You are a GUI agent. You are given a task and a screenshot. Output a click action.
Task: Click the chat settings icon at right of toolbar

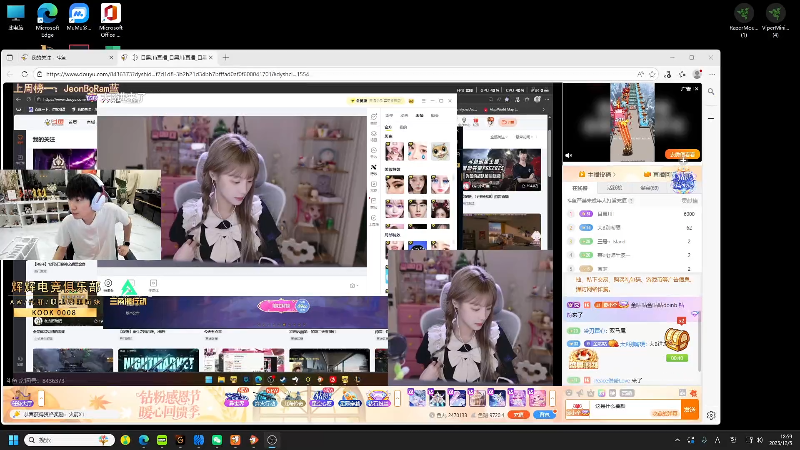point(693,393)
